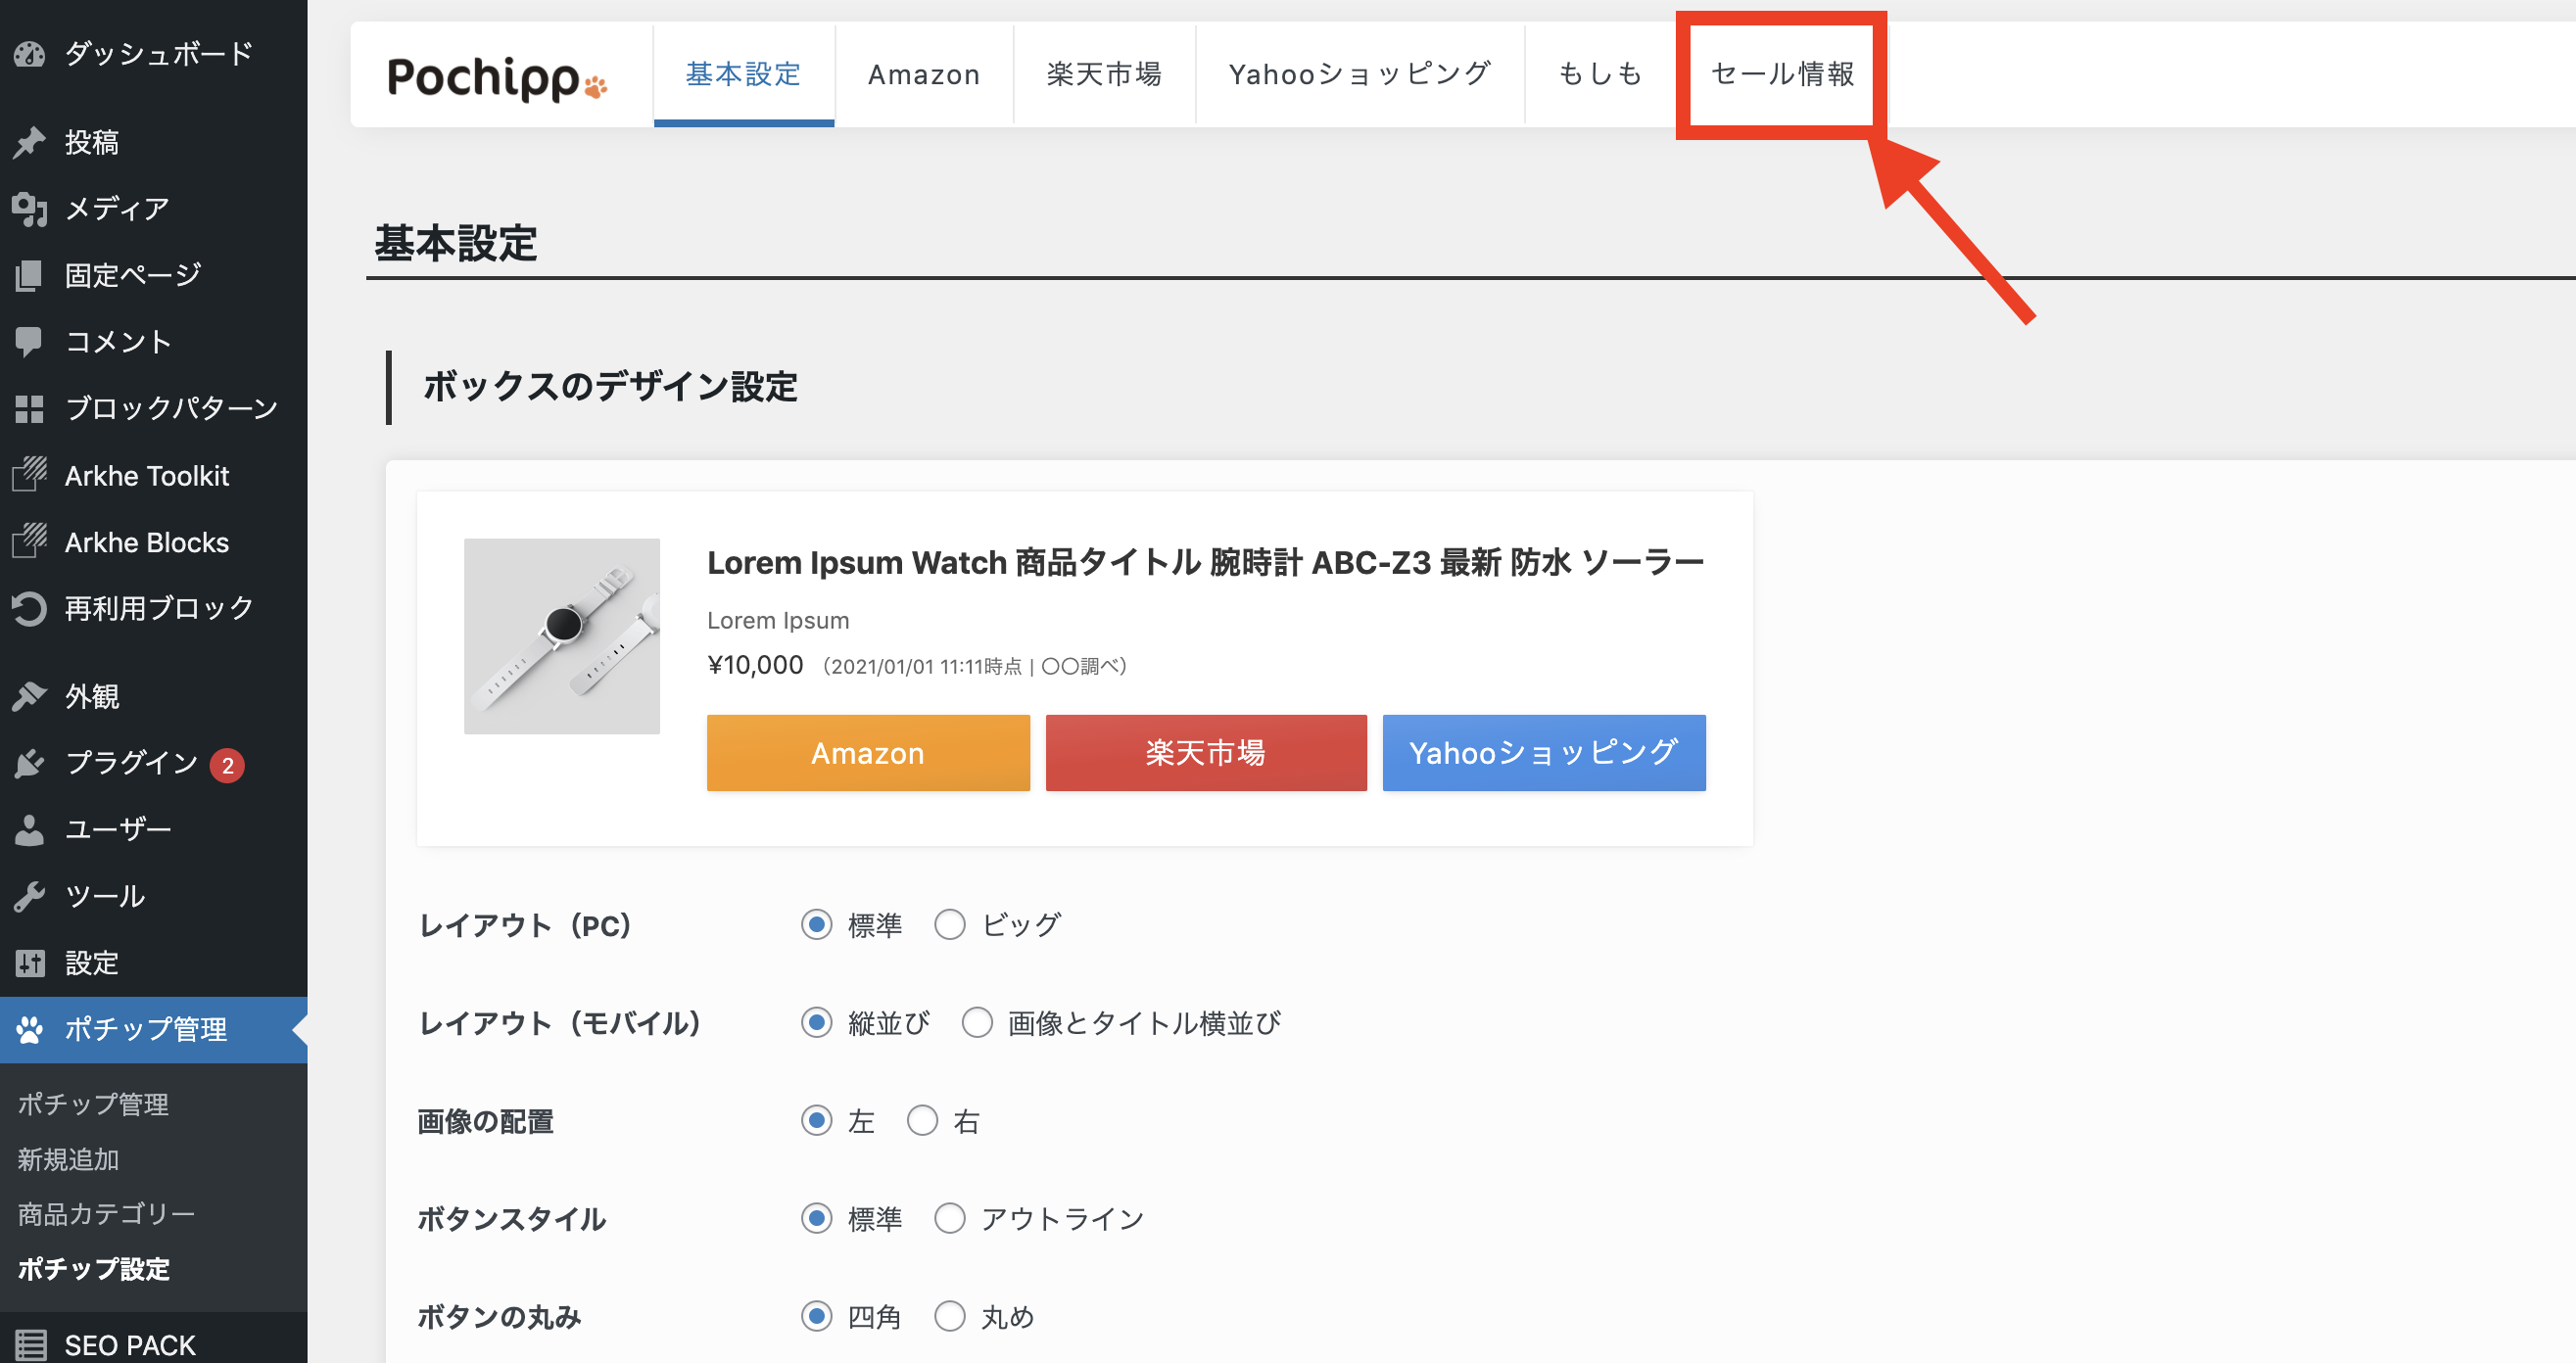Image resolution: width=2576 pixels, height=1363 pixels.
Task: Open the 設定 sliders icon
Action: pos(30,963)
